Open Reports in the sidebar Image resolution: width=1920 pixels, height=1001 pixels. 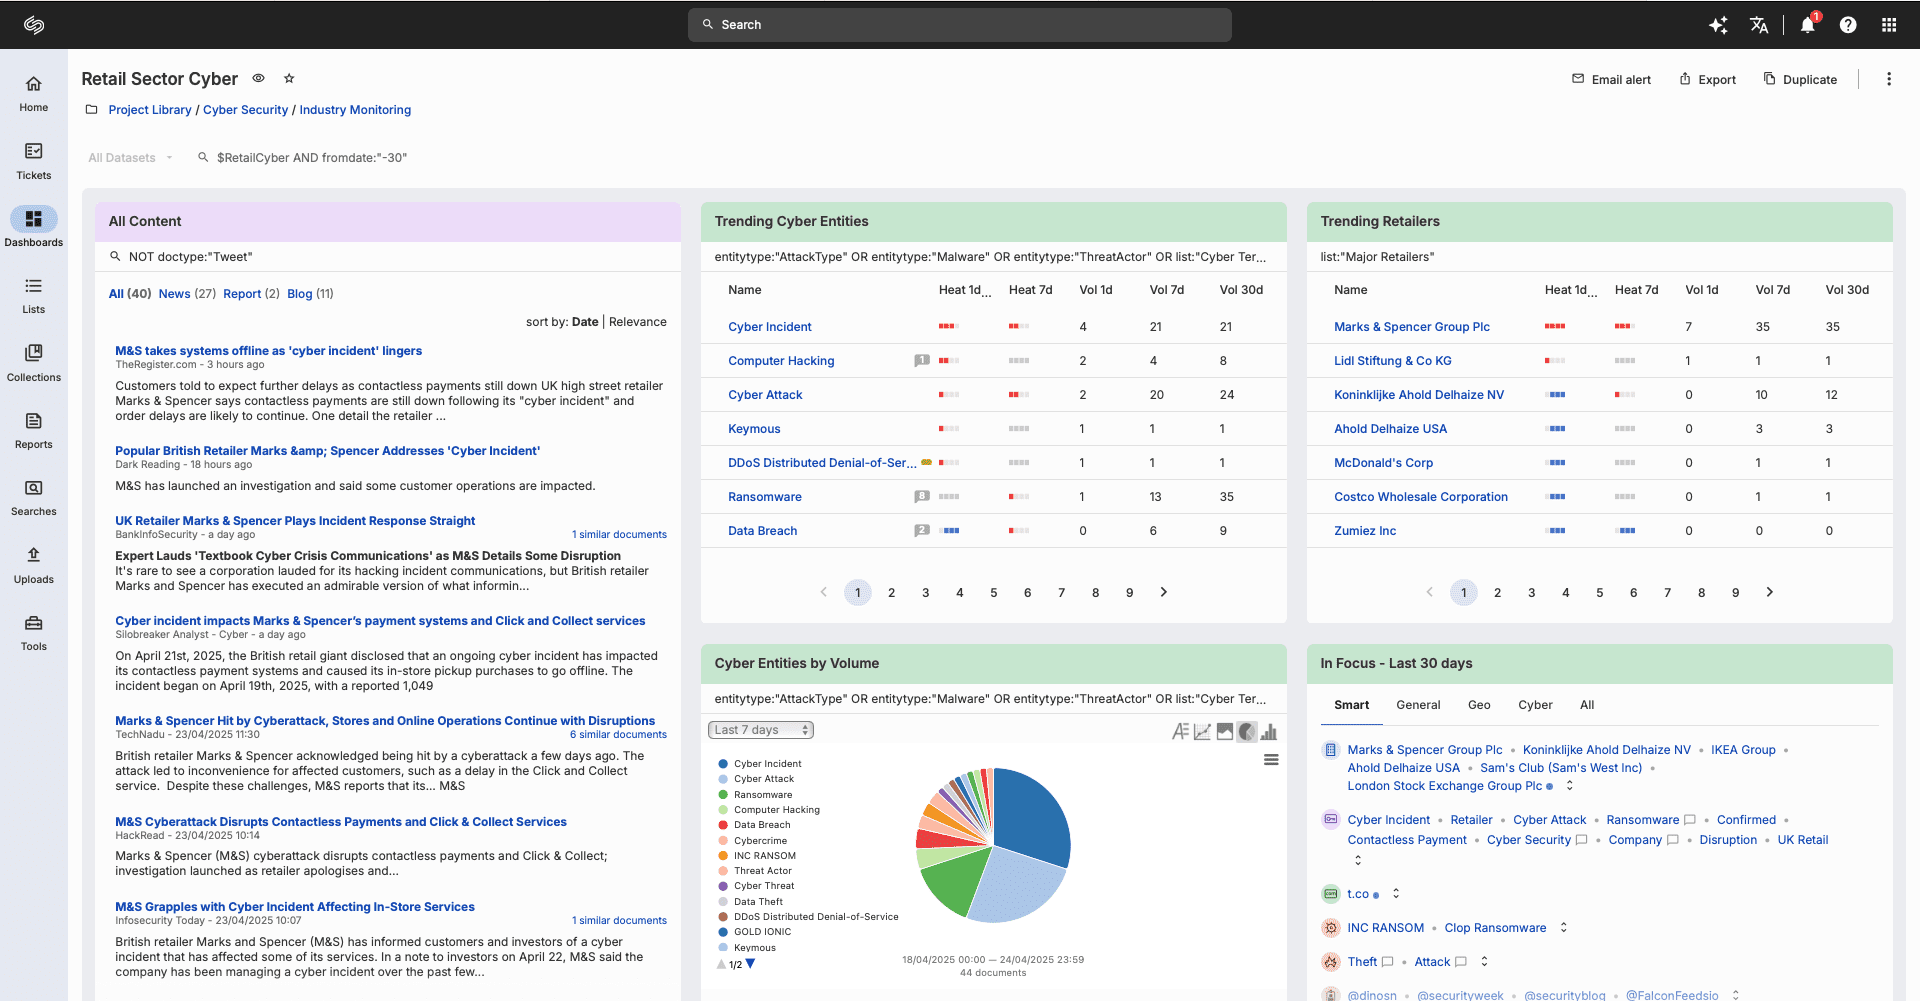[33, 430]
